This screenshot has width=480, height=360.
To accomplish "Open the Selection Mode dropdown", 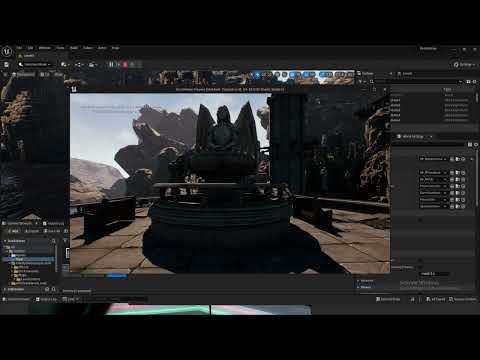I will (x=35, y=65).
